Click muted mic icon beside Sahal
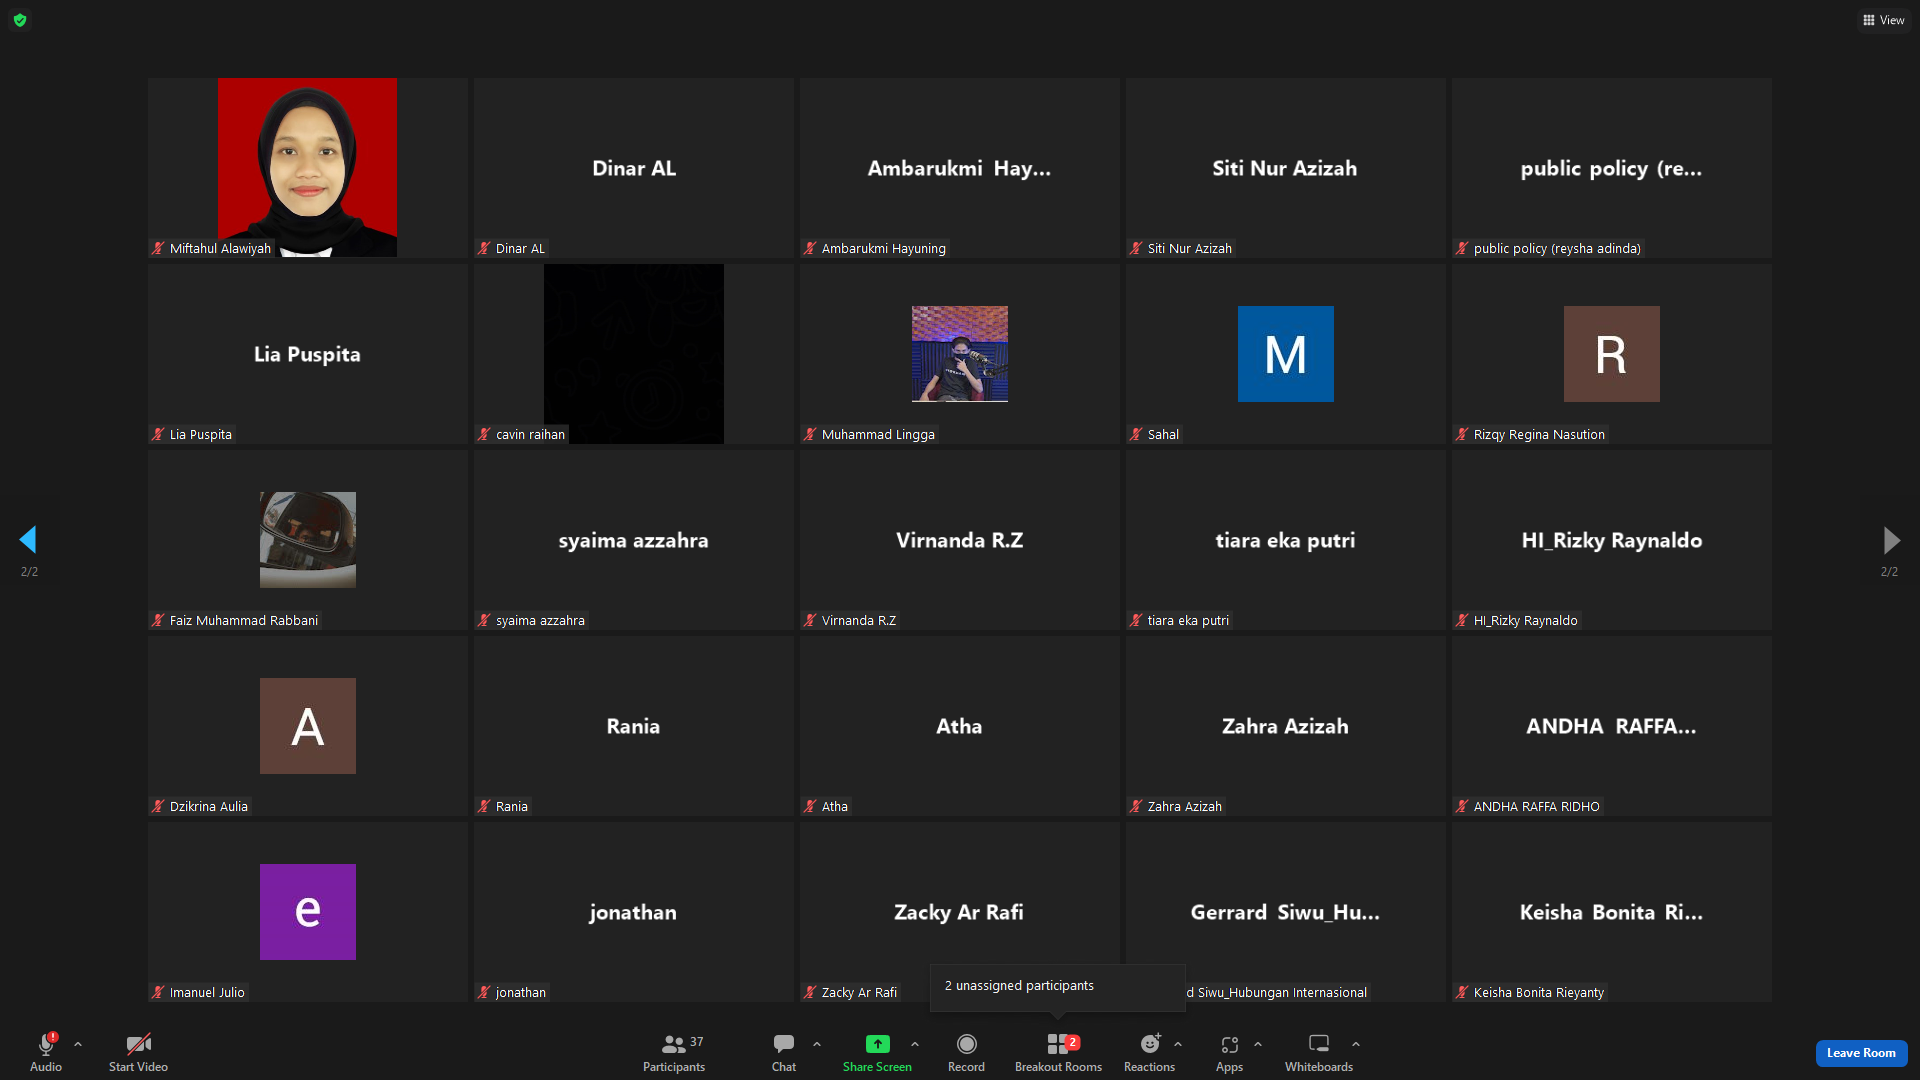 [1136, 434]
